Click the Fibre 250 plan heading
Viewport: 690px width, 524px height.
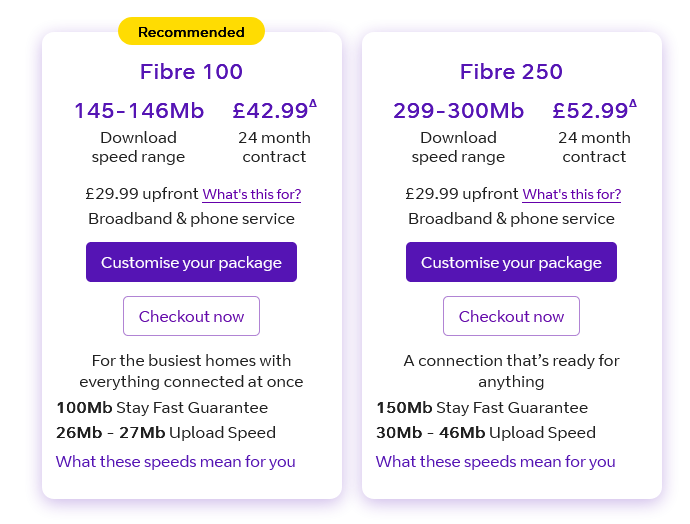click(511, 72)
